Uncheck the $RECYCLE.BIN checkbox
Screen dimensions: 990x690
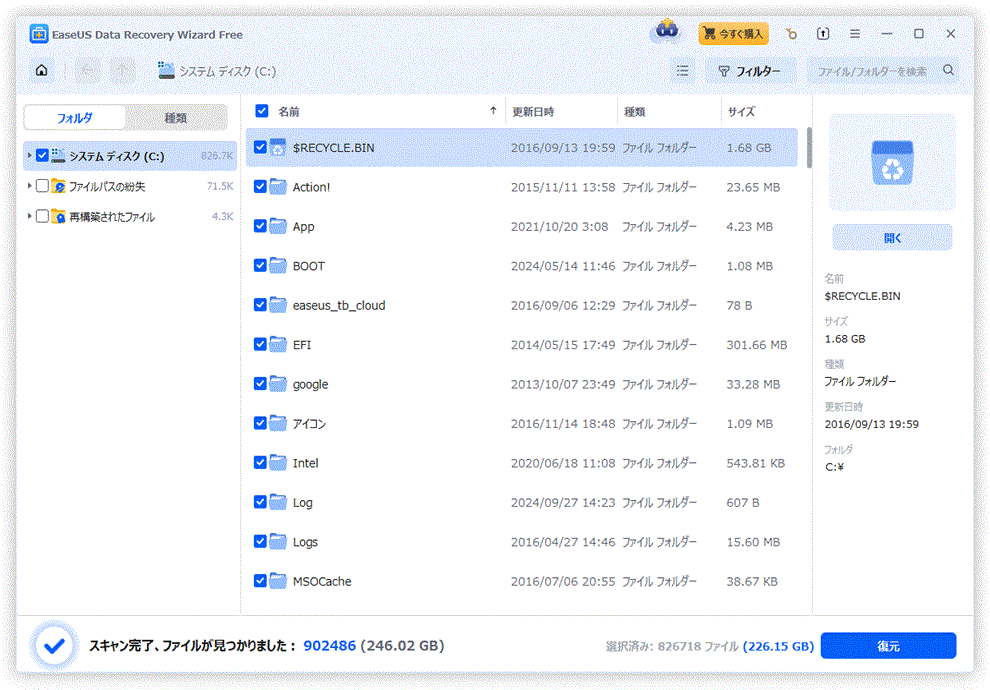pos(260,147)
